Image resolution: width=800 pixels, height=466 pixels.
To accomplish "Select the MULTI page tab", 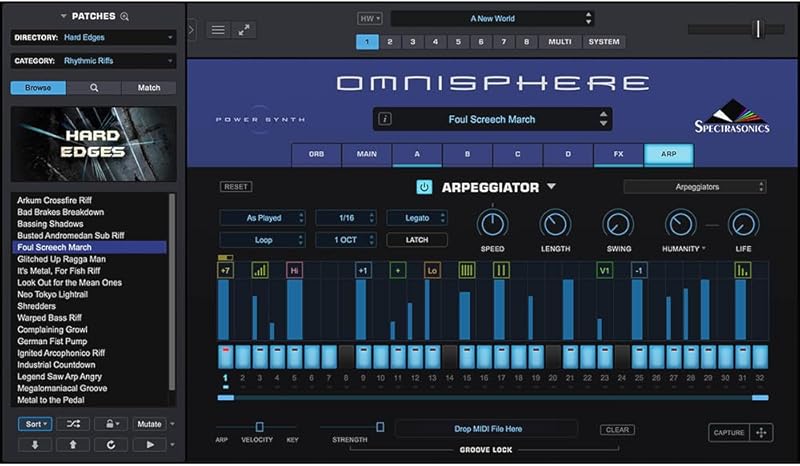I will tap(560, 42).
